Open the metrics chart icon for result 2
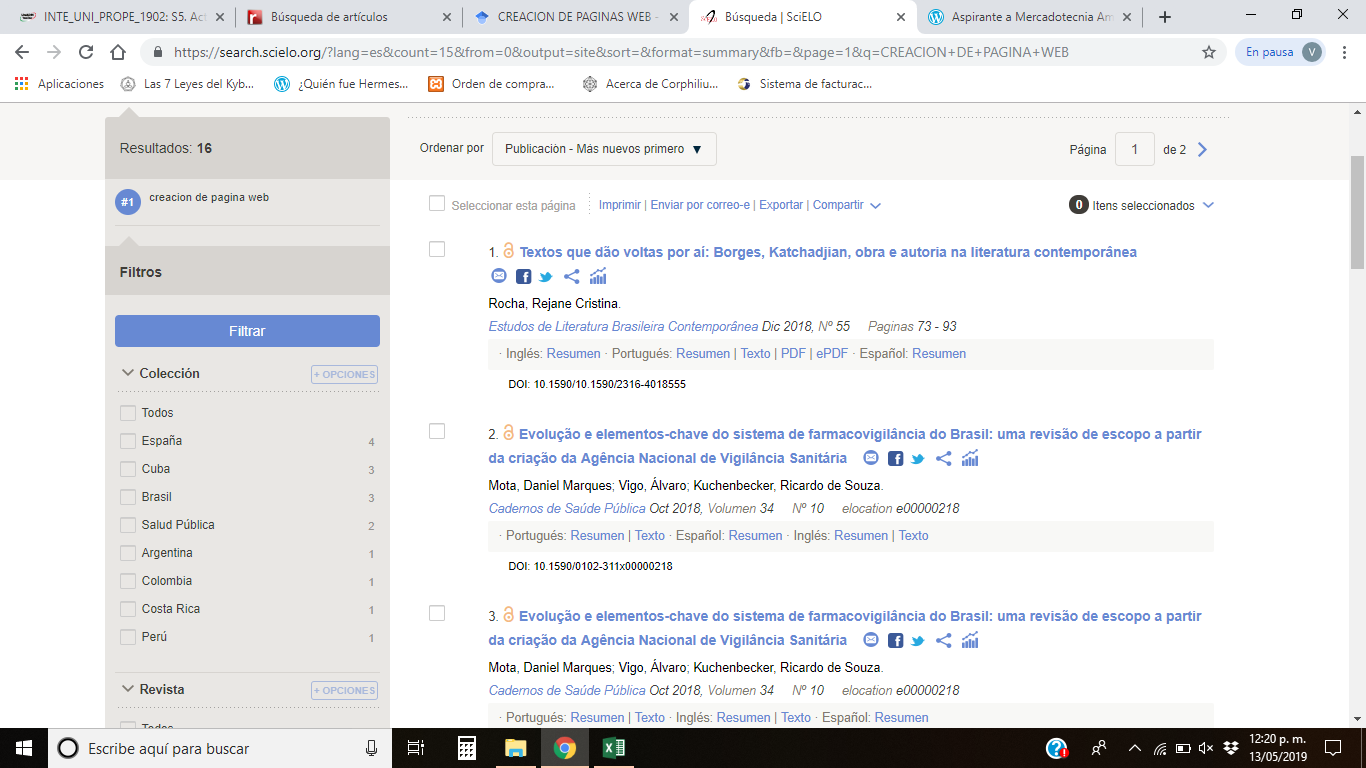This screenshot has width=1366, height=768. coord(970,458)
